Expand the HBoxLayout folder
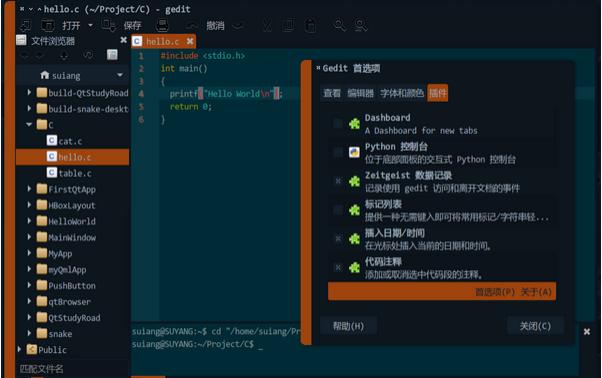Viewport: 602px width, 378px height. pos(29,205)
